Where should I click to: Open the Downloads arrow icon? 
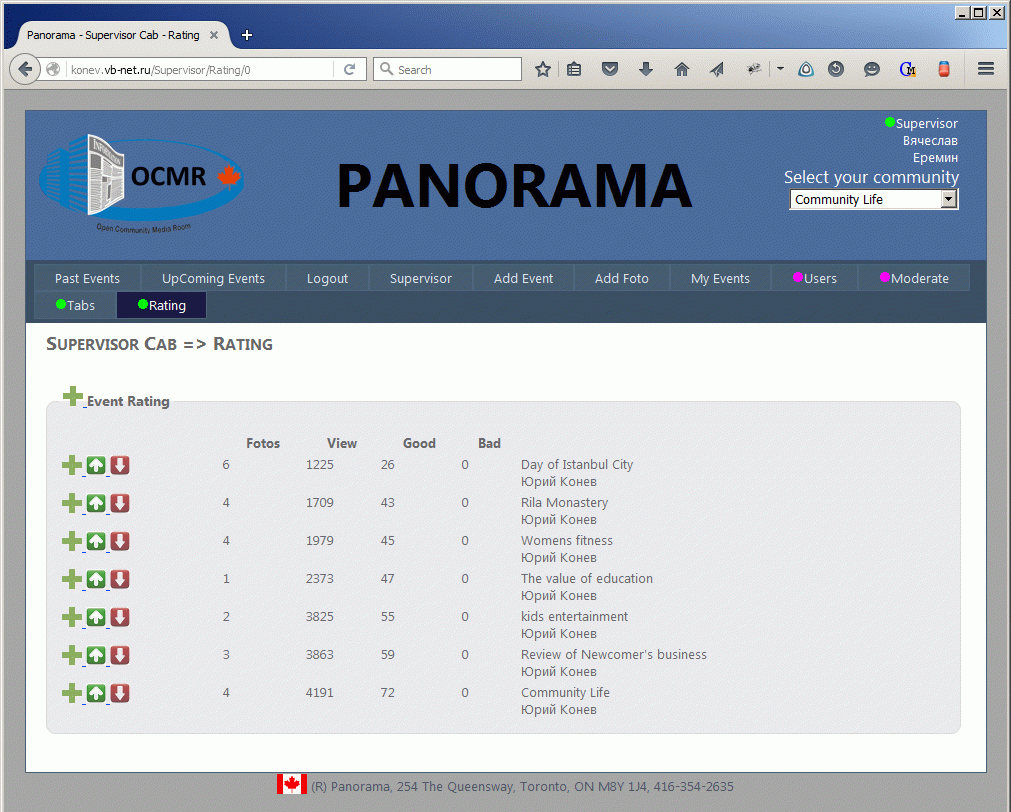coord(645,69)
